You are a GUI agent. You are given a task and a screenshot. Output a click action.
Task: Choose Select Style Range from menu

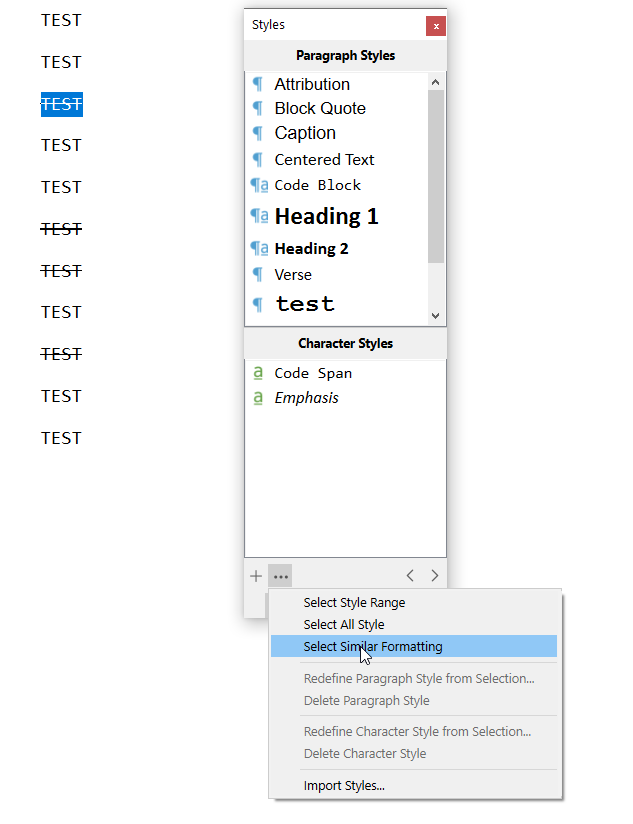tap(354, 603)
